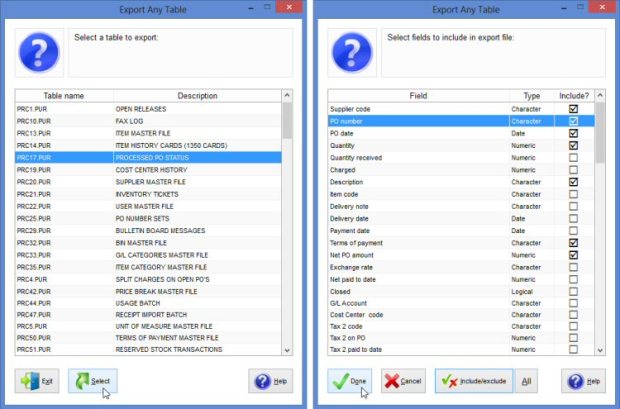Click the field list scrollbar thumb
620x409 pixels.
[600, 133]
